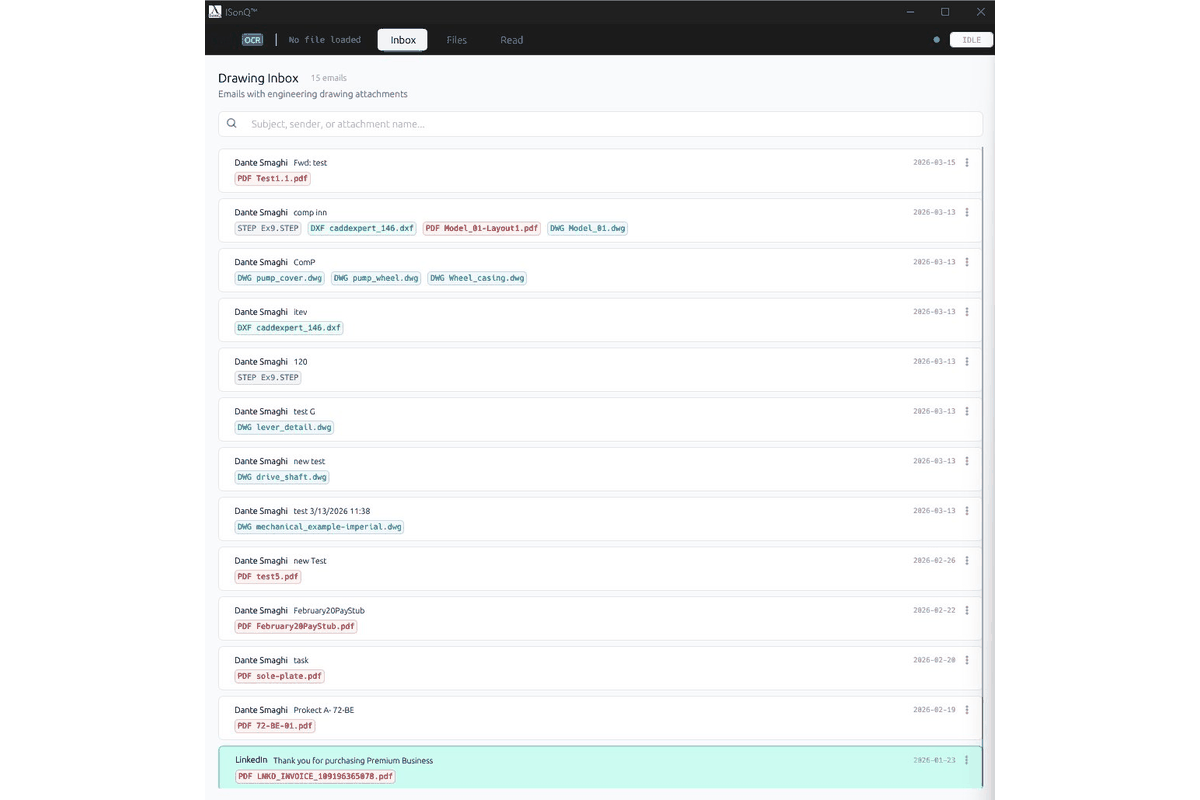Switch to the Read tab
The image size is (1200, 800).
(511, 40)
